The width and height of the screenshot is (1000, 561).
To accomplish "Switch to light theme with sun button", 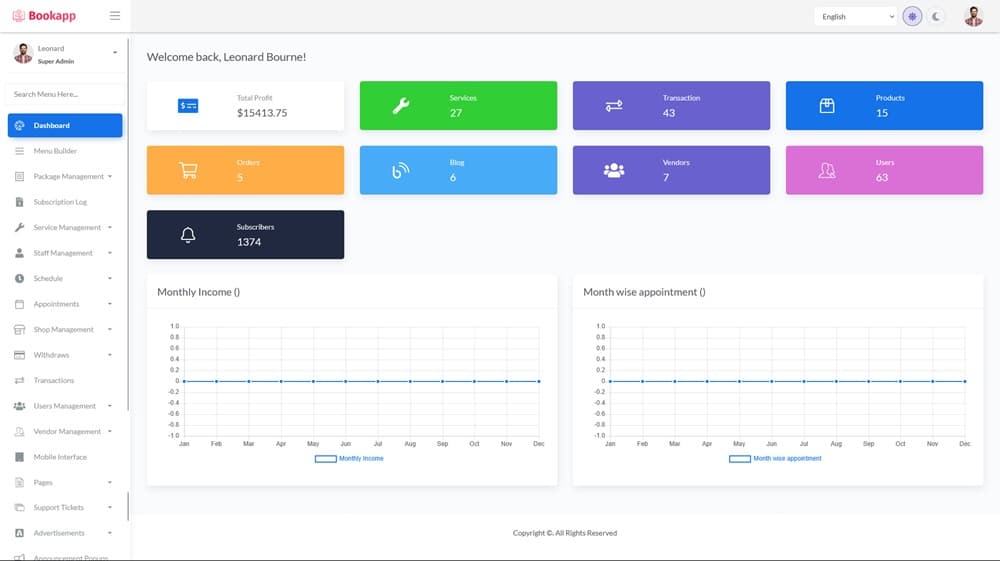I will [912, 16].
